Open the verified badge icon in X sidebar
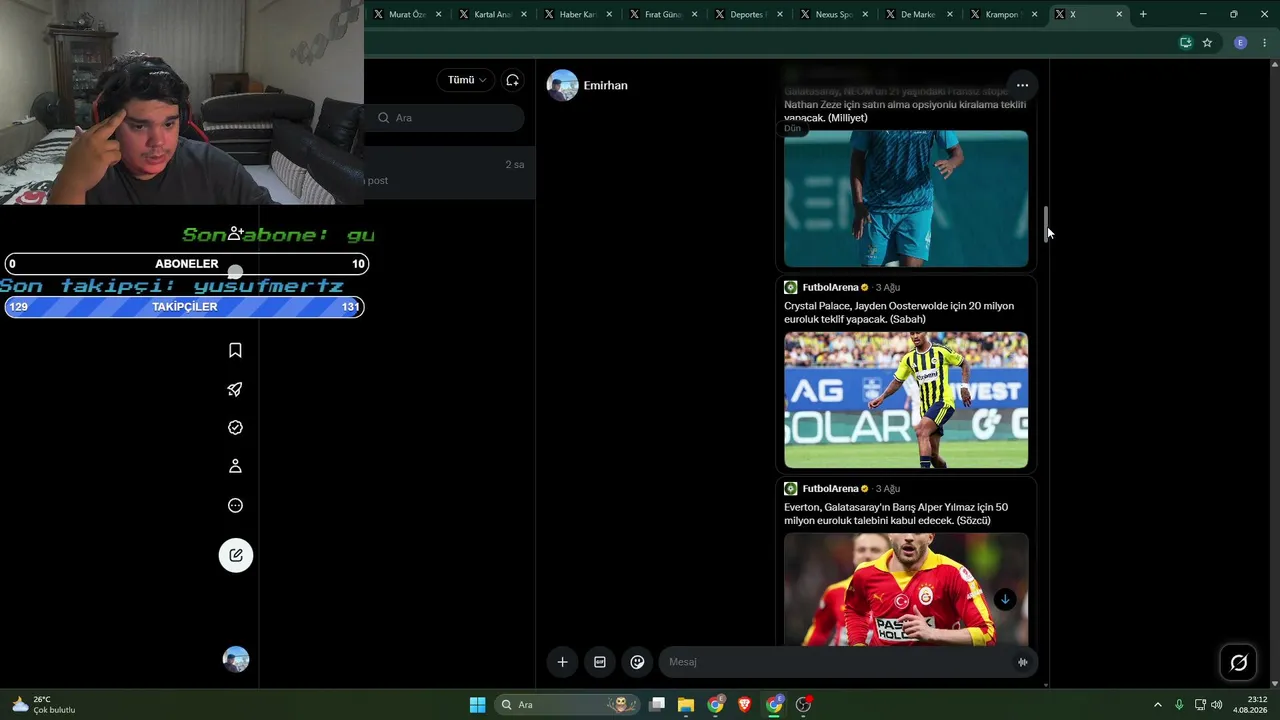The width and height of the screenshot is (1280, 720). click(x=235, y=427)
